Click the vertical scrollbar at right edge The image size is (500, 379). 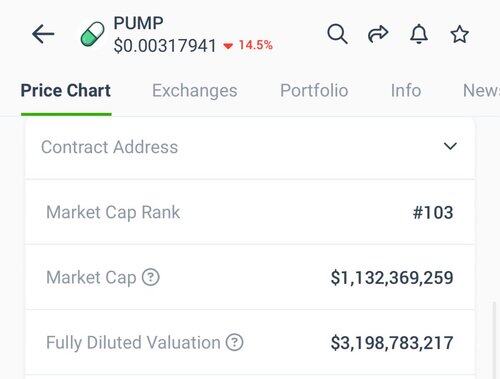(494, 340)
